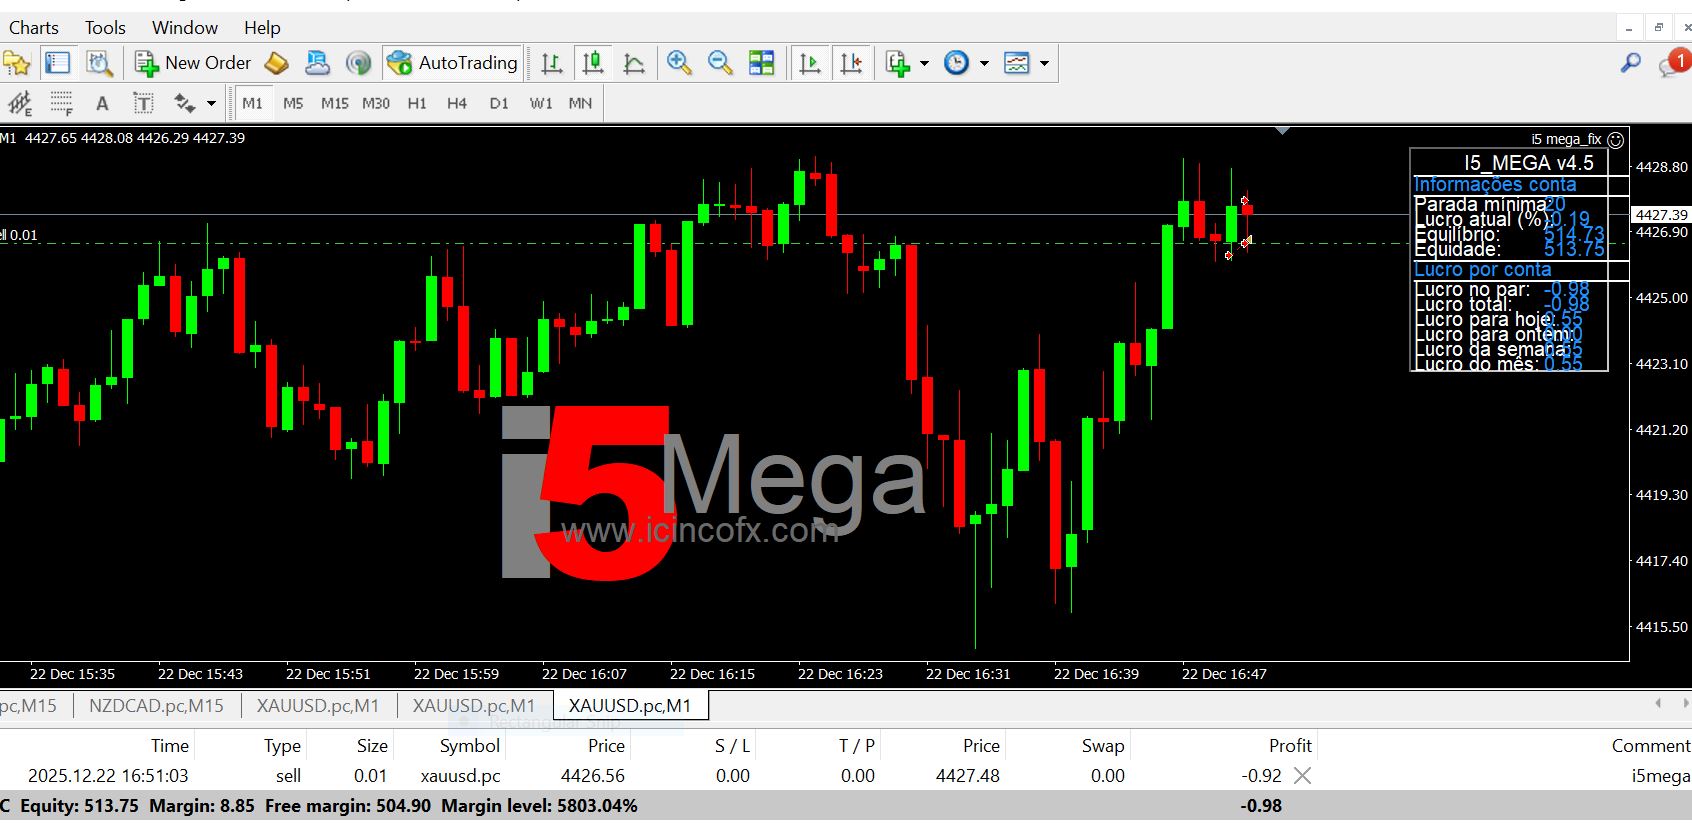Tile chart windows with the grid icon
Screen dimensions: 1692x824
(762, 63)
